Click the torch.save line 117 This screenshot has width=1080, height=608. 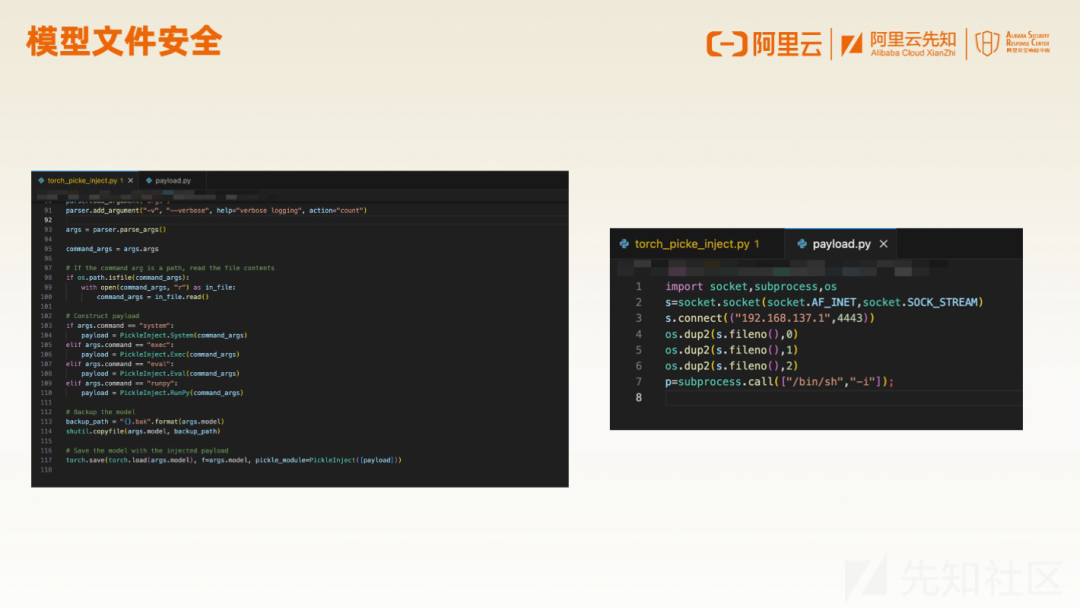point(233,460)
